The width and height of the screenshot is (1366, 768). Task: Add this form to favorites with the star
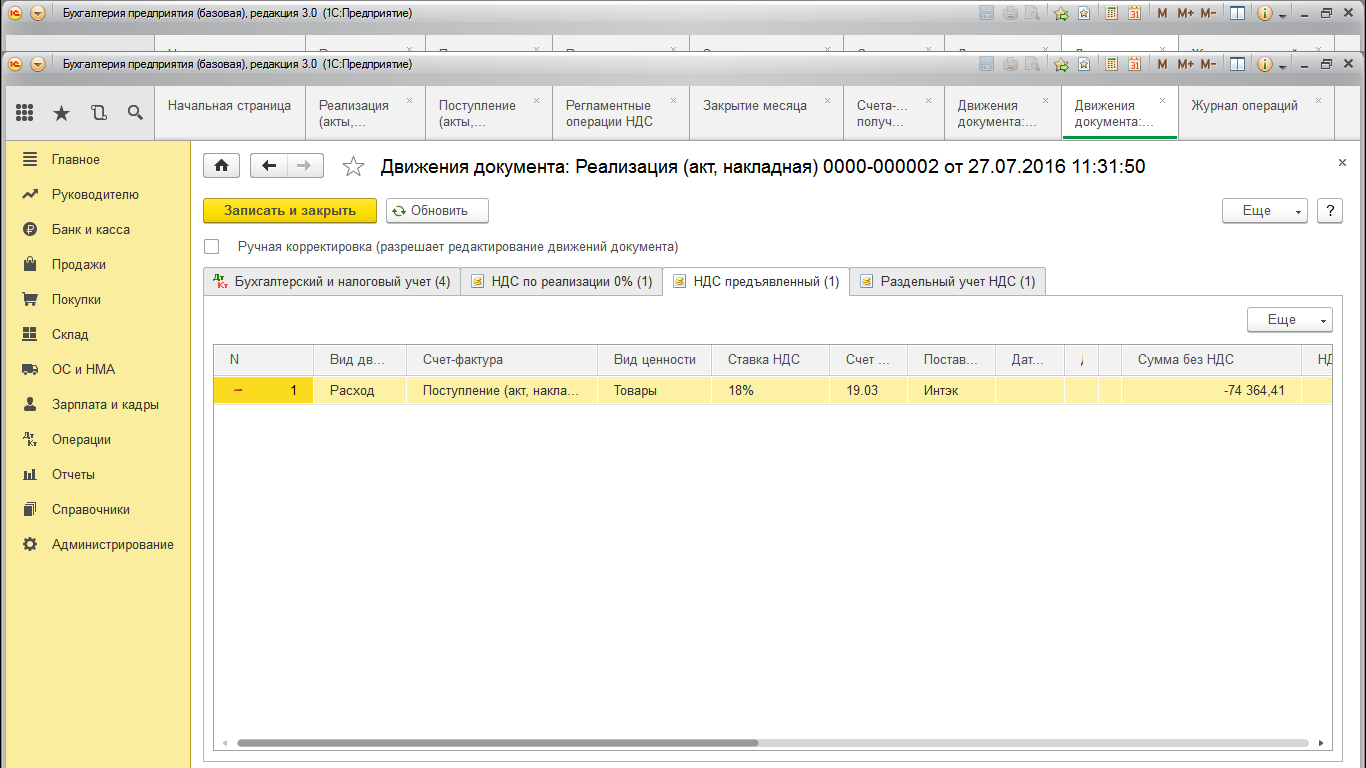[x=353, y=167]
